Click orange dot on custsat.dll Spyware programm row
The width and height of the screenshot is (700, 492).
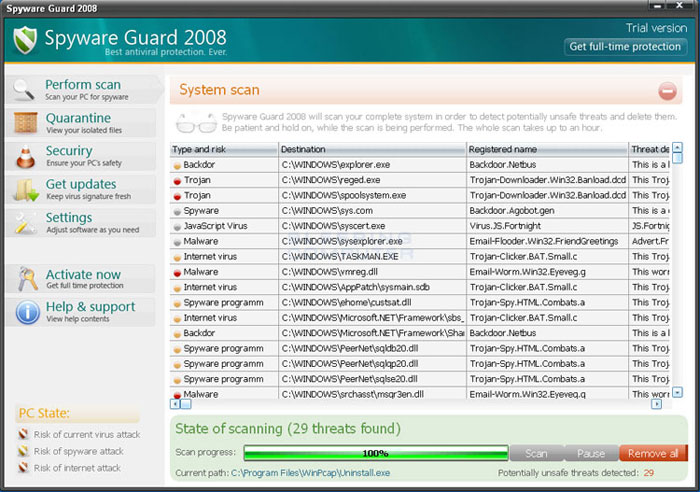click(x=177, y=304)
